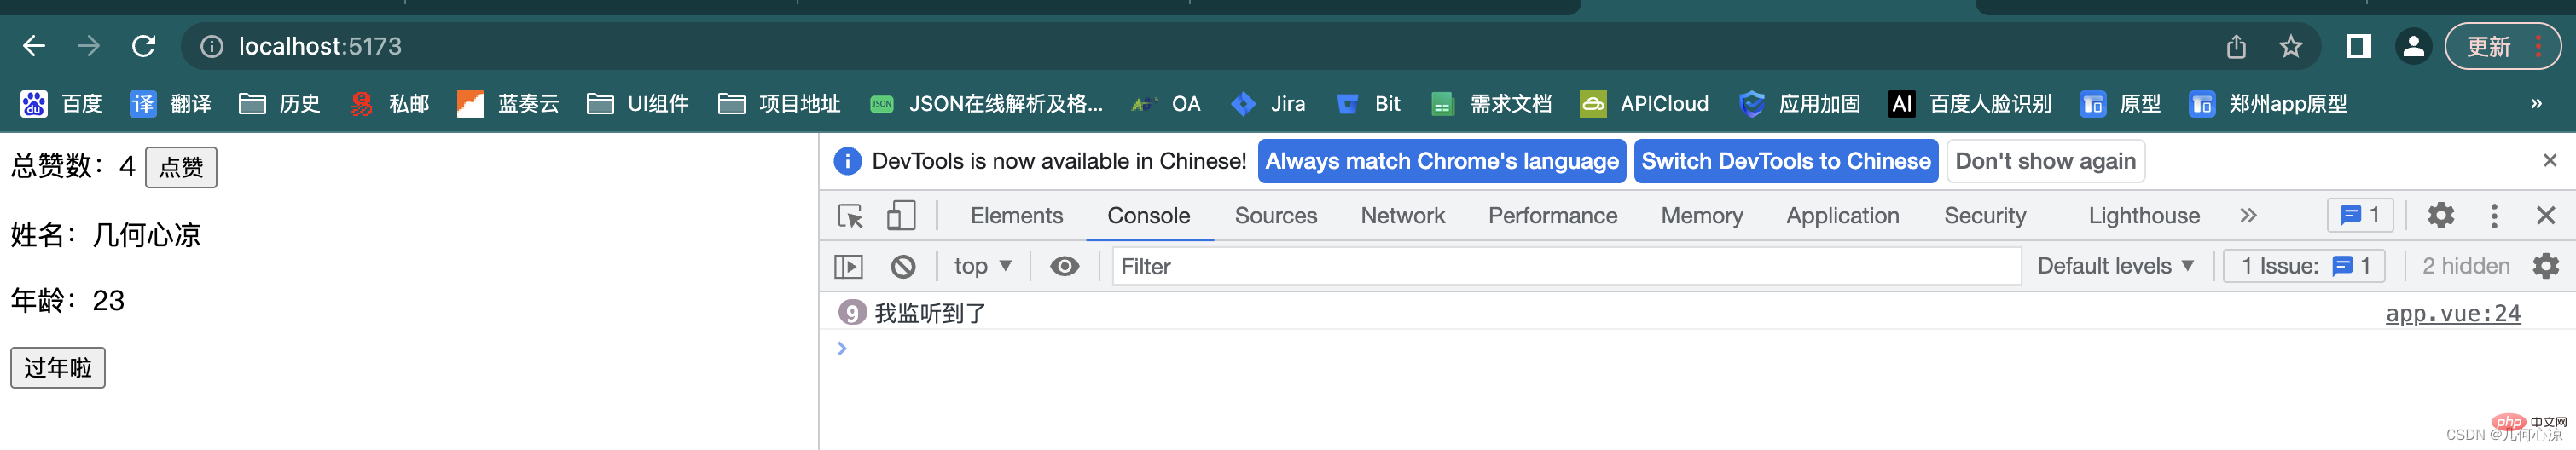This screenshot has width=2576, height=450.
Task: Reload the localhost page
Action: (x=144, y=46)
